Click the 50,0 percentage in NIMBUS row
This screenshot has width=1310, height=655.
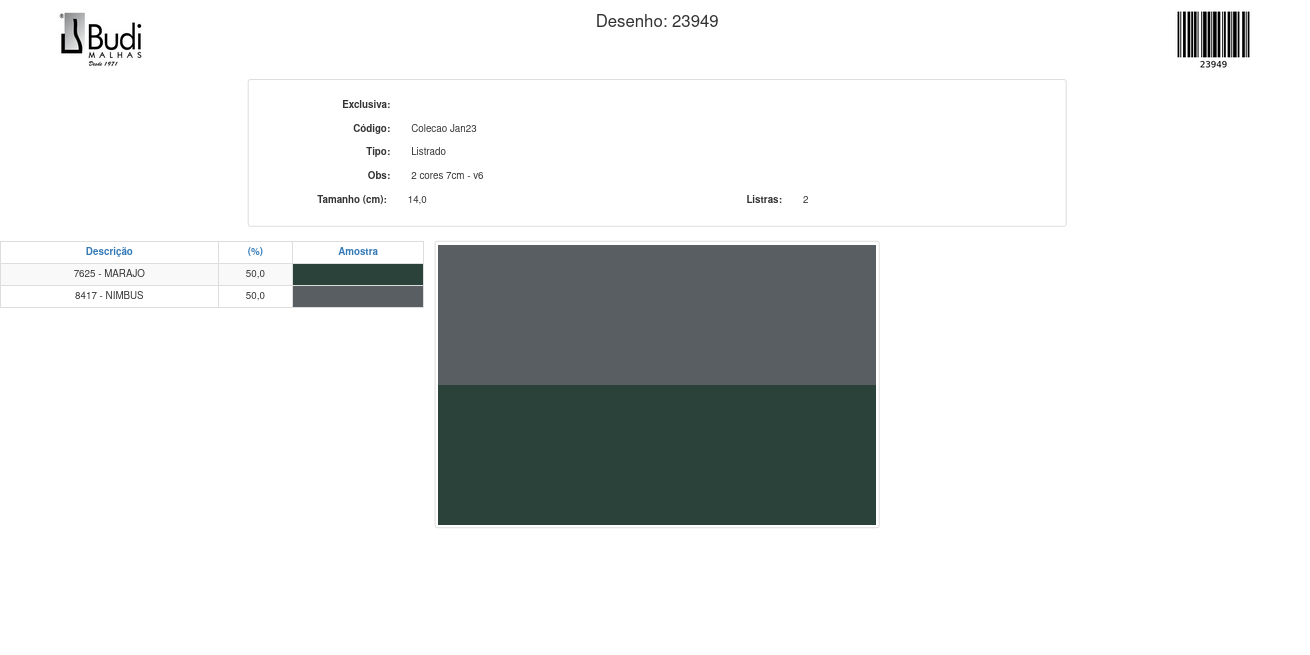click(255, 296)
